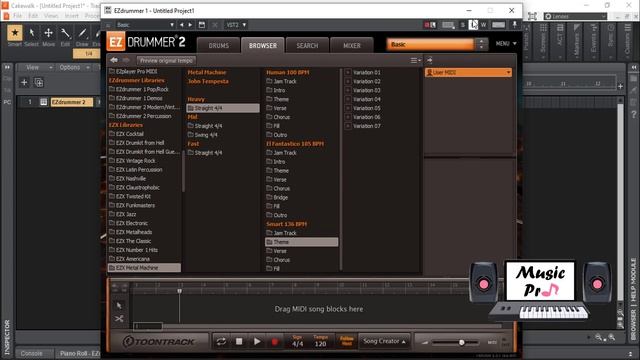Click the box beside Variation 07

(x=348, y=126)
